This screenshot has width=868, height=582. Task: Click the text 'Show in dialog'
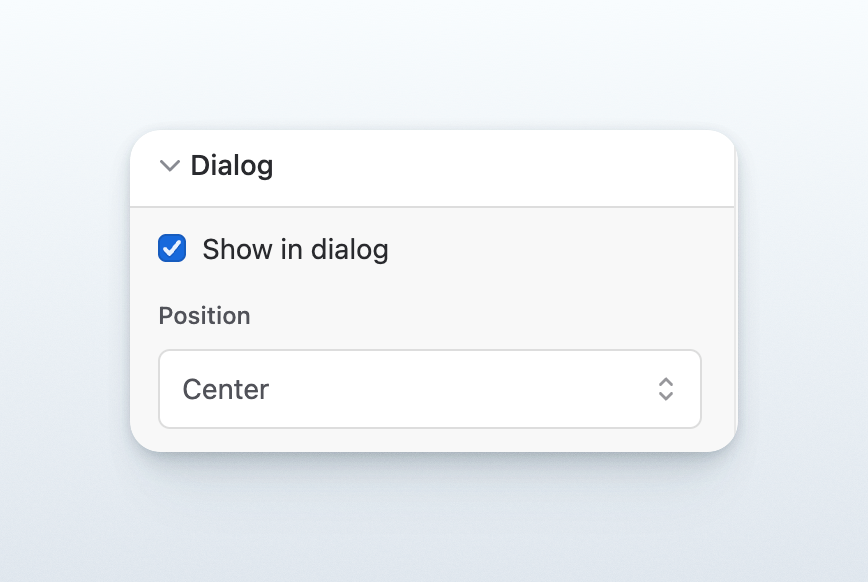pyautogui.click(x=295, y=249)
